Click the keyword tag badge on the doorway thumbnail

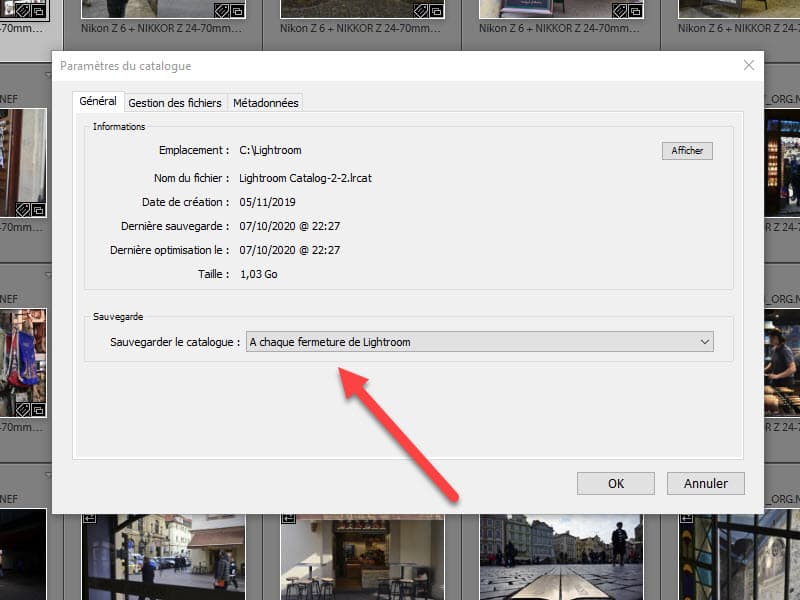coord(22,210)
